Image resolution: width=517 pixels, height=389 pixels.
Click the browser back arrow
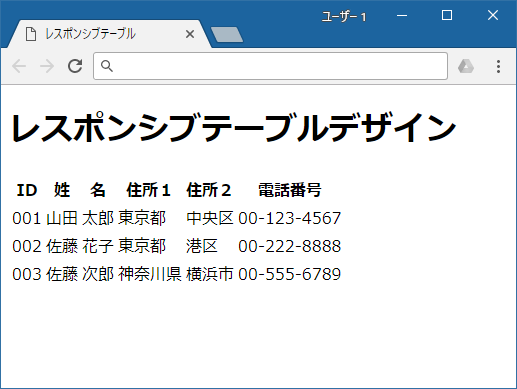(x=19, y=66)
